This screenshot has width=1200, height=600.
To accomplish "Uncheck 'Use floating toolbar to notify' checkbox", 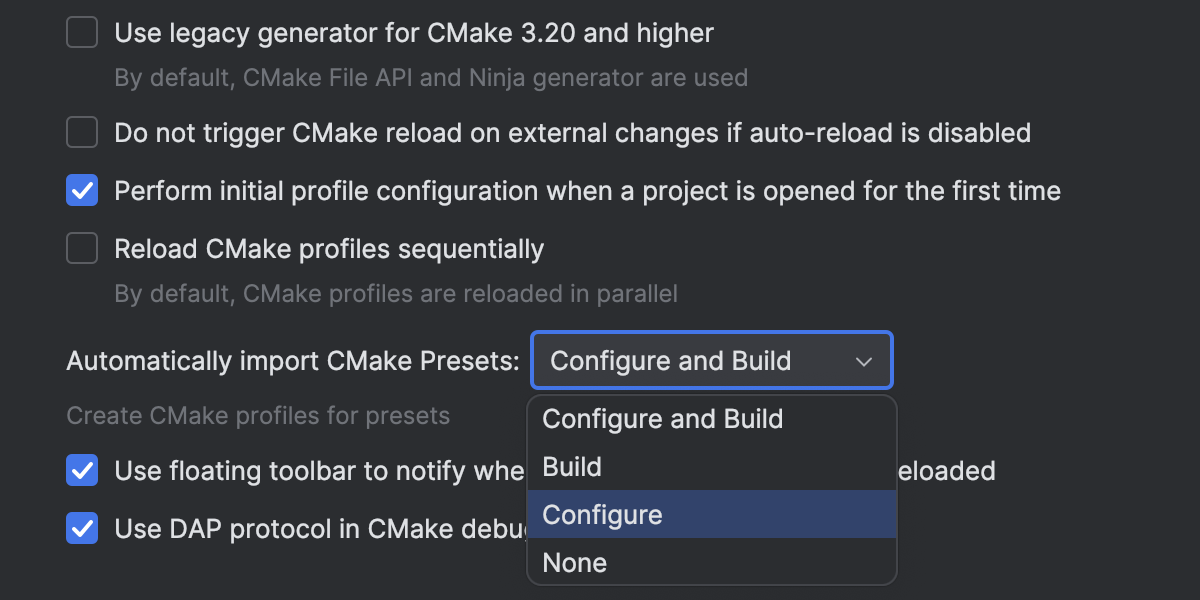I will (82, 470).
